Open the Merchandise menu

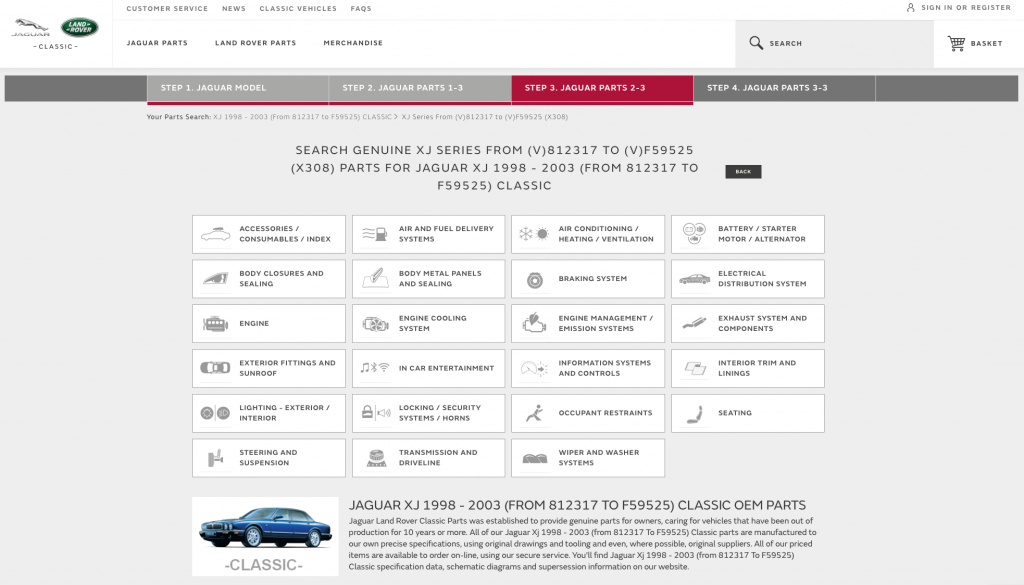353,43
